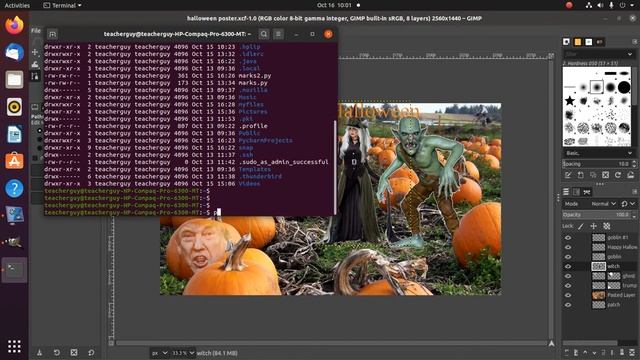The image size is (640, 360).
Task: Open Ubuntu Software from the dock
Action: click(14, 161)
